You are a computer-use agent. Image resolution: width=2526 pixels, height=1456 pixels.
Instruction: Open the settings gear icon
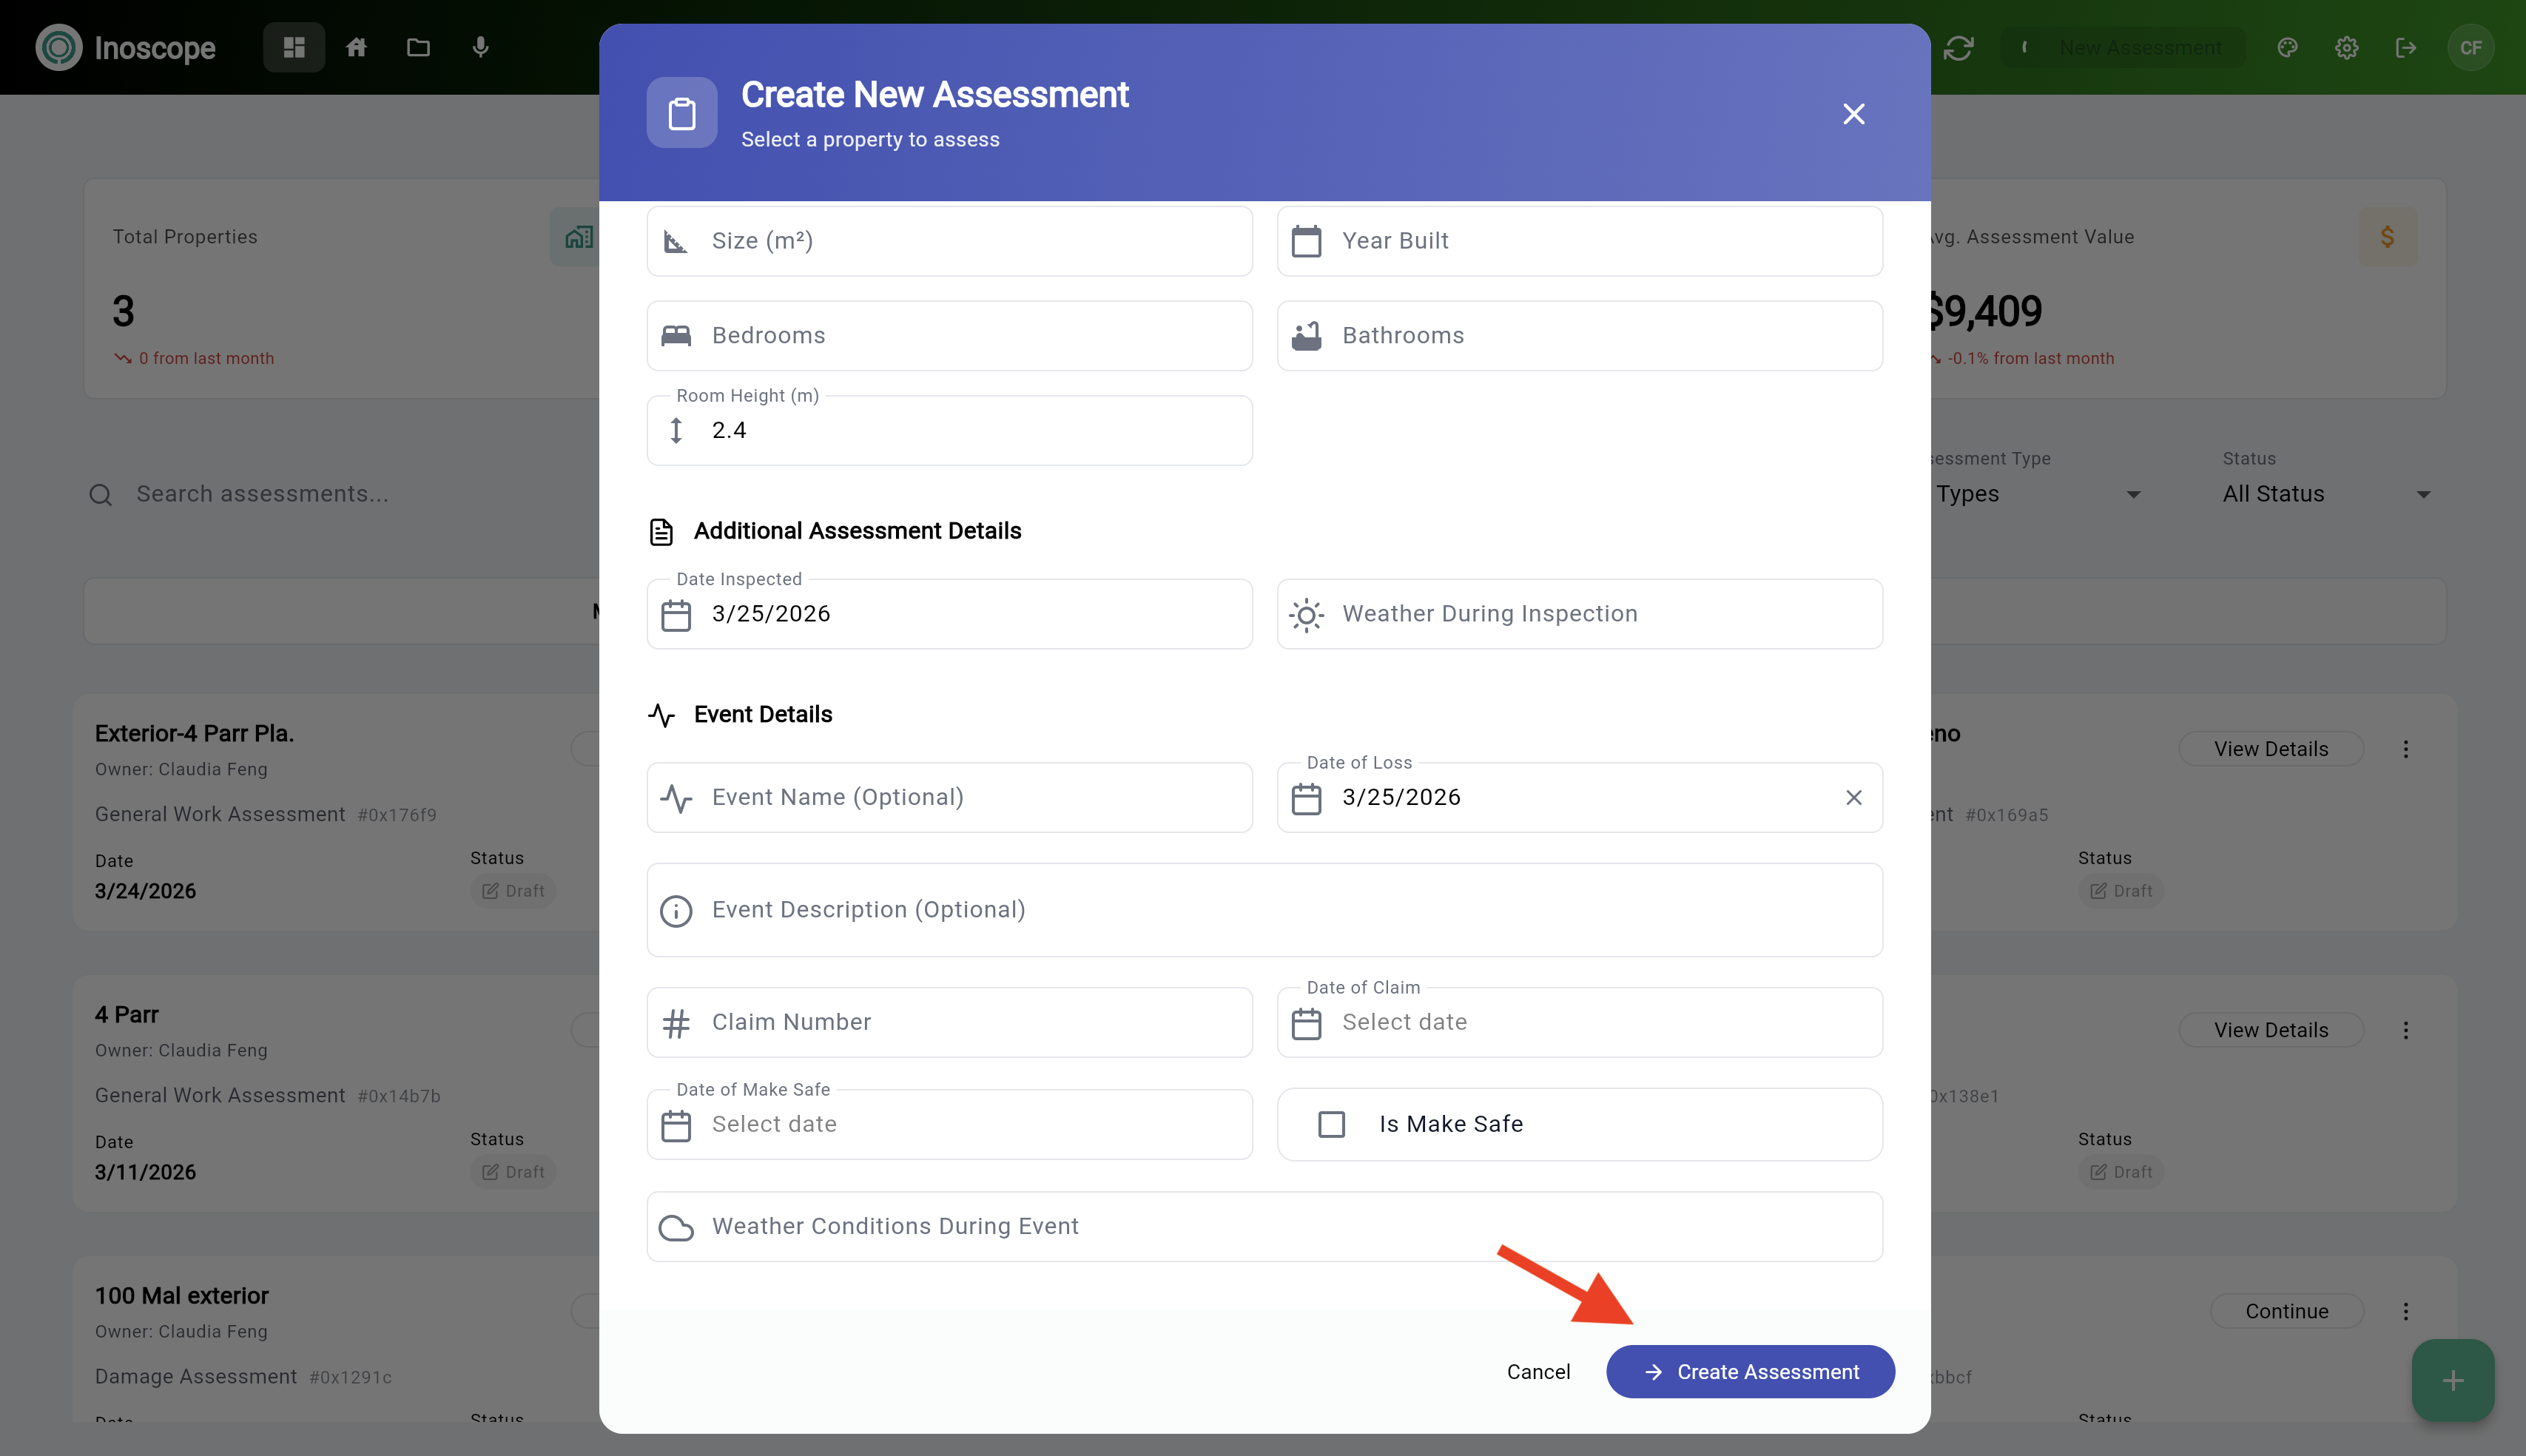[x=2347, y=47]
